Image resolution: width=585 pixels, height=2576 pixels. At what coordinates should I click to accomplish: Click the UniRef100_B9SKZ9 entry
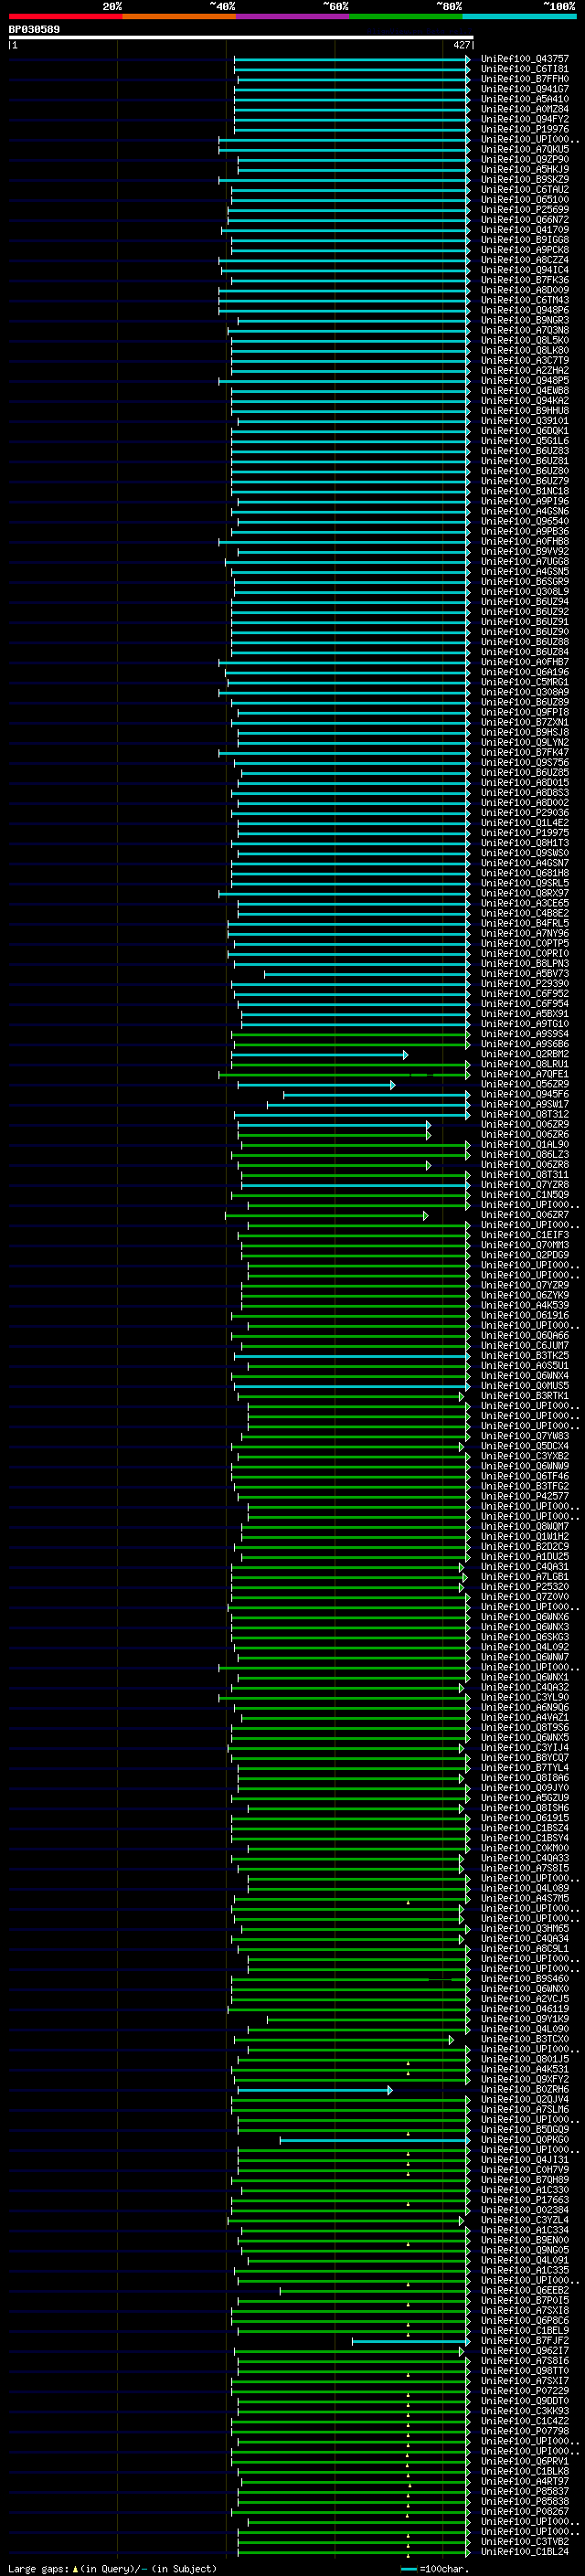tap(524, 180)
